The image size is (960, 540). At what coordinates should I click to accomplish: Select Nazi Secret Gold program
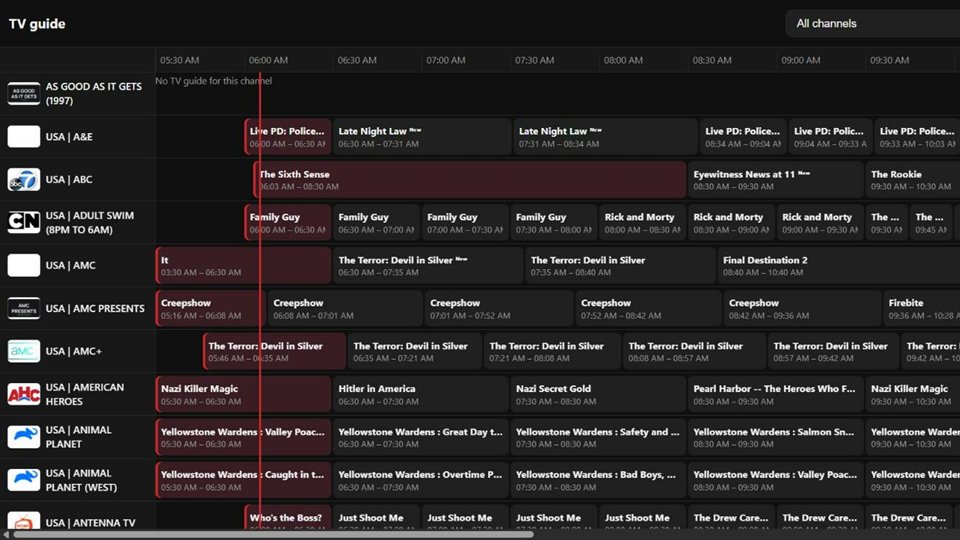[x=598, y=394]
